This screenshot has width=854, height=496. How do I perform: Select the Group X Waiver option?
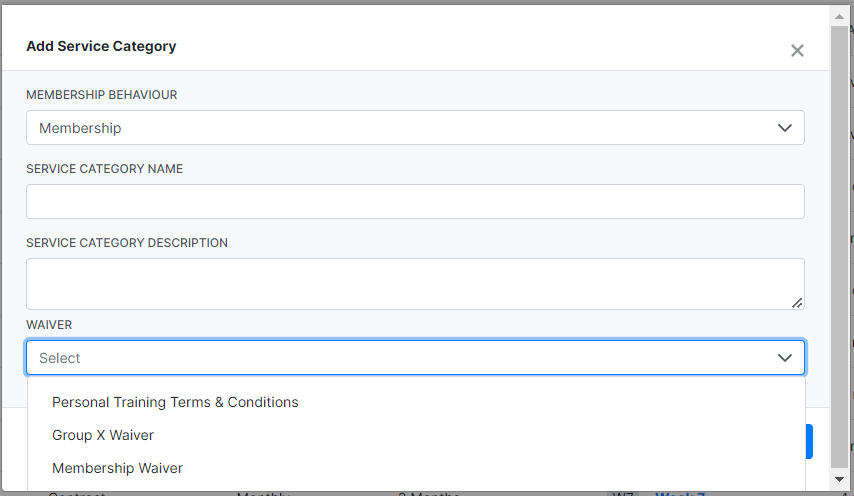pos(103,435)
